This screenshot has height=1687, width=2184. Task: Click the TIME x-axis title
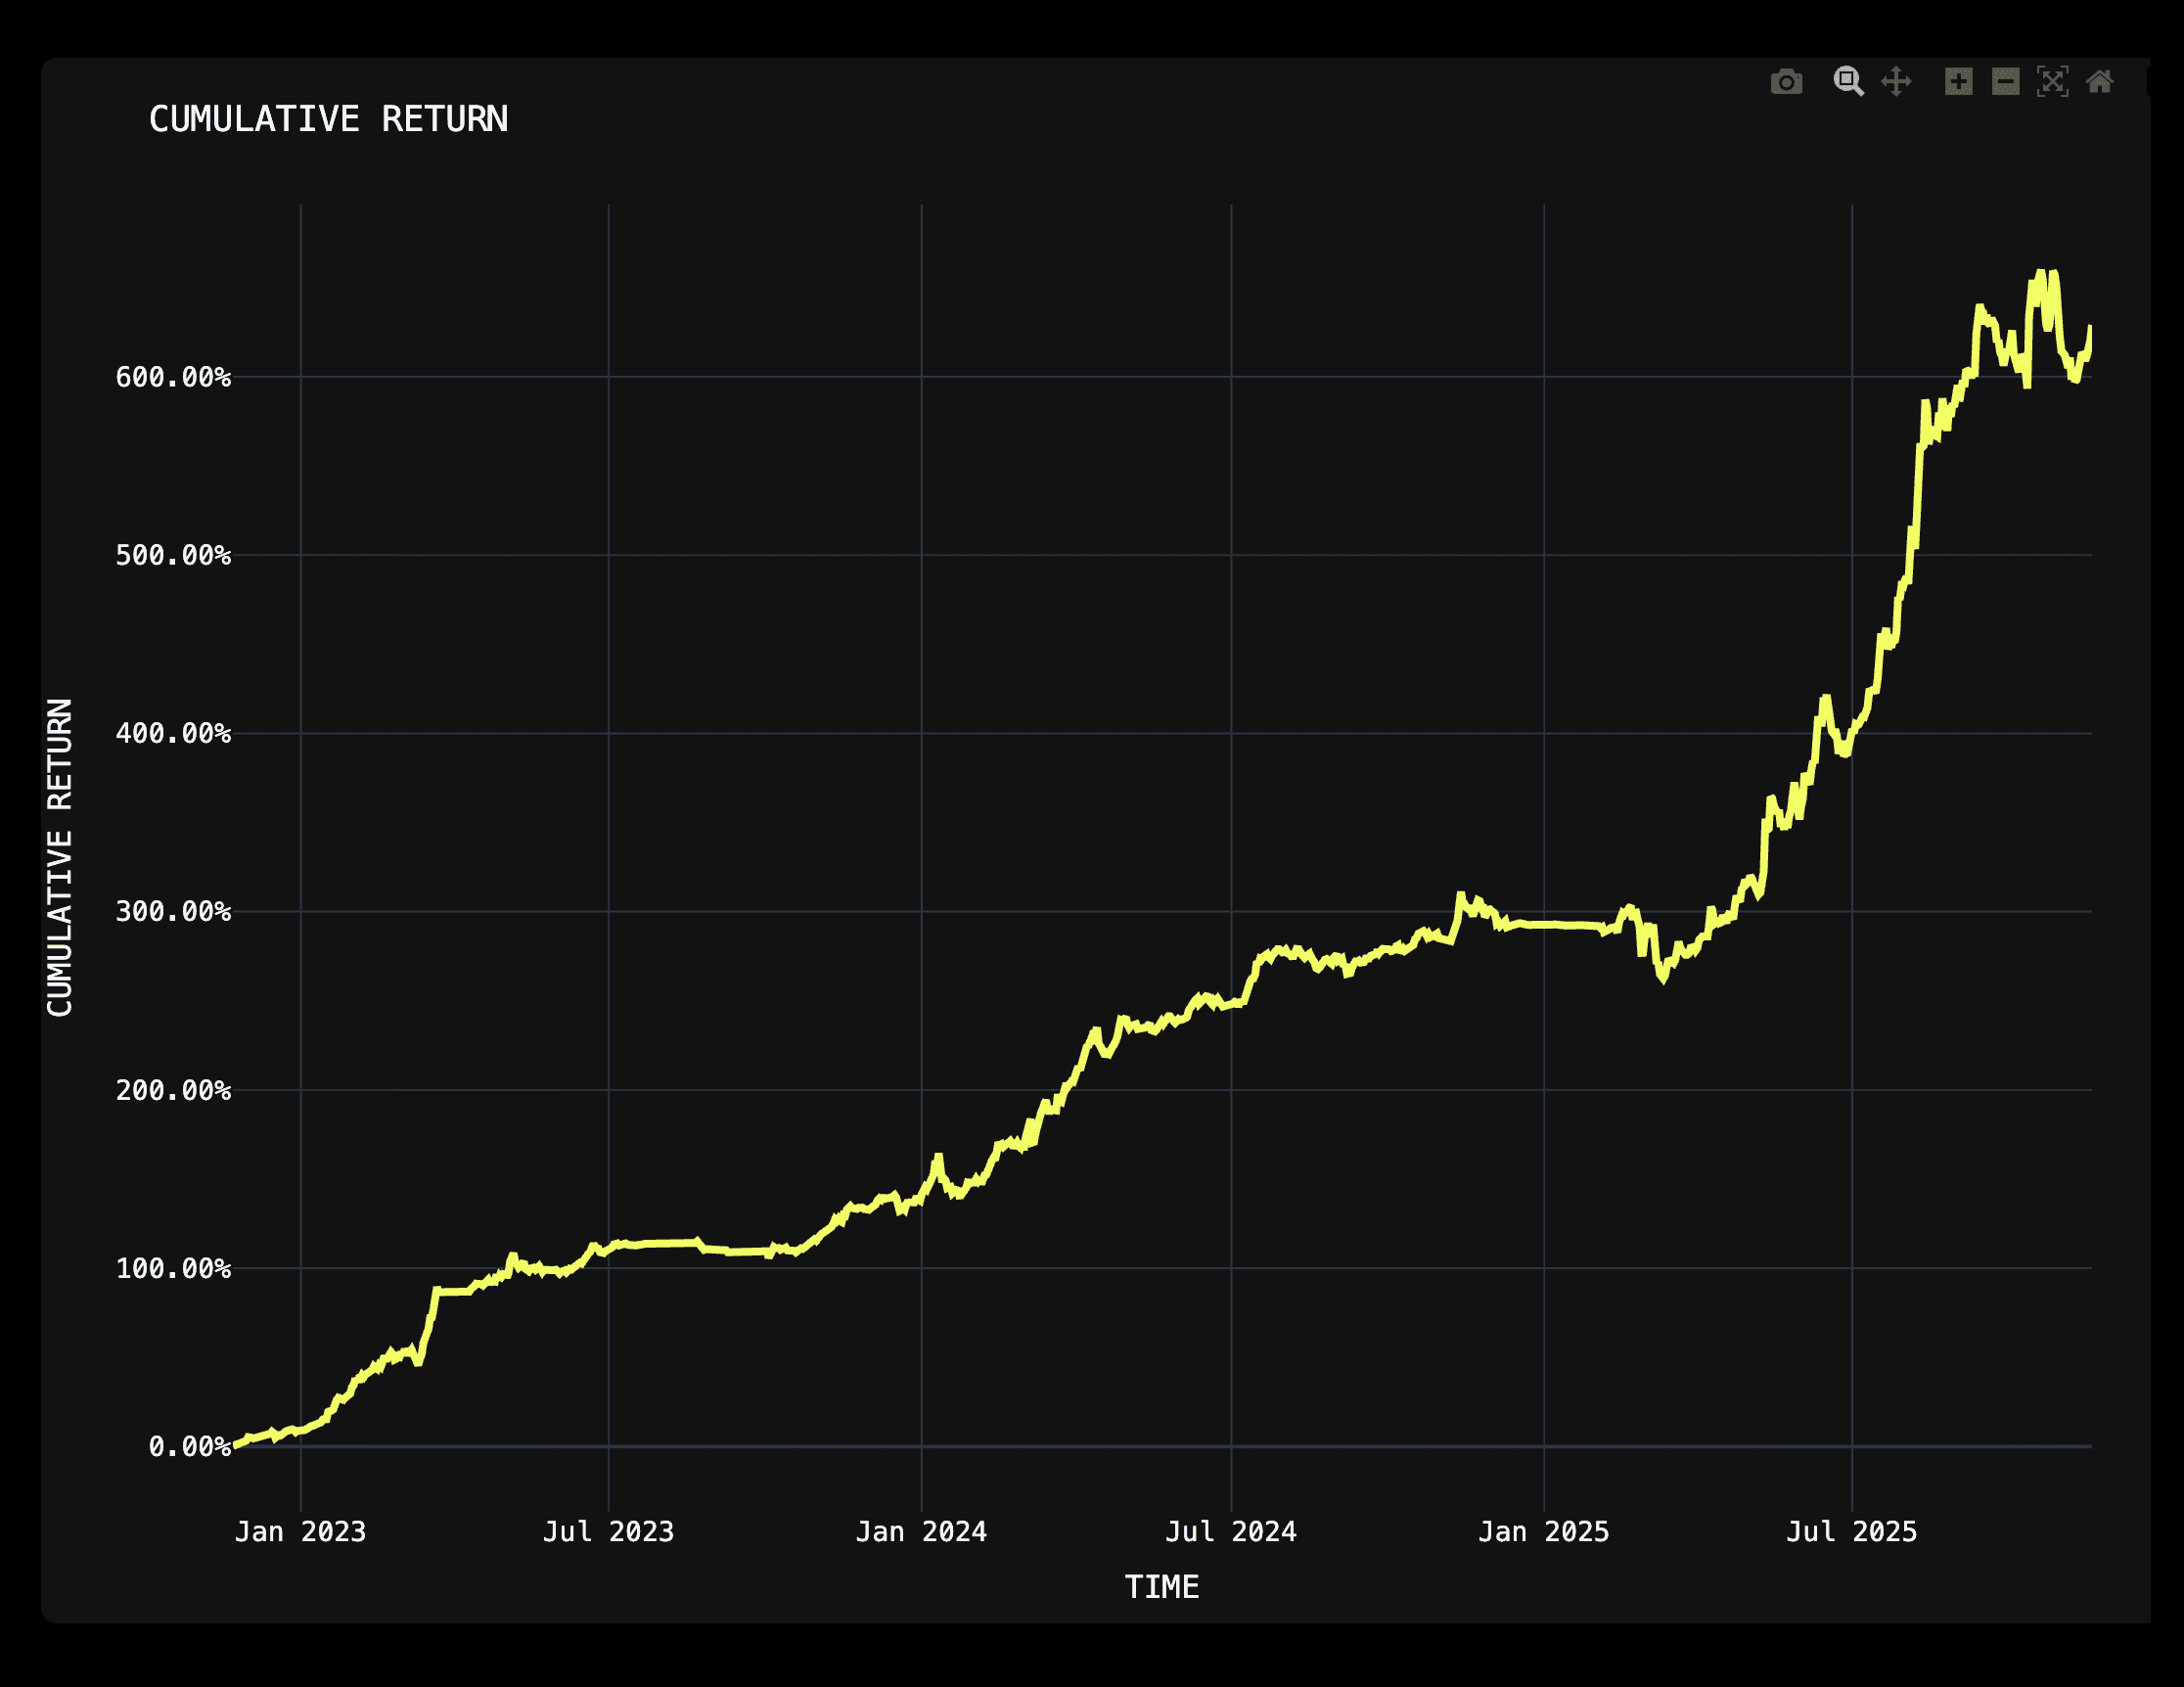(1161, 1587)
